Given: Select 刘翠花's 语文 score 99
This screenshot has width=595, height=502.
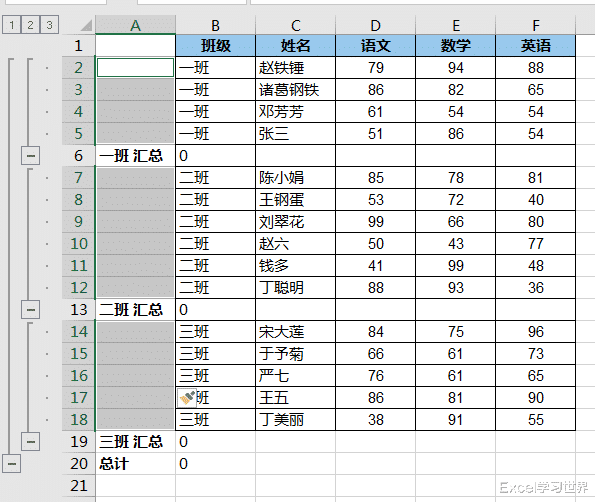Looking at the screenshot, I should coord(376,222).
